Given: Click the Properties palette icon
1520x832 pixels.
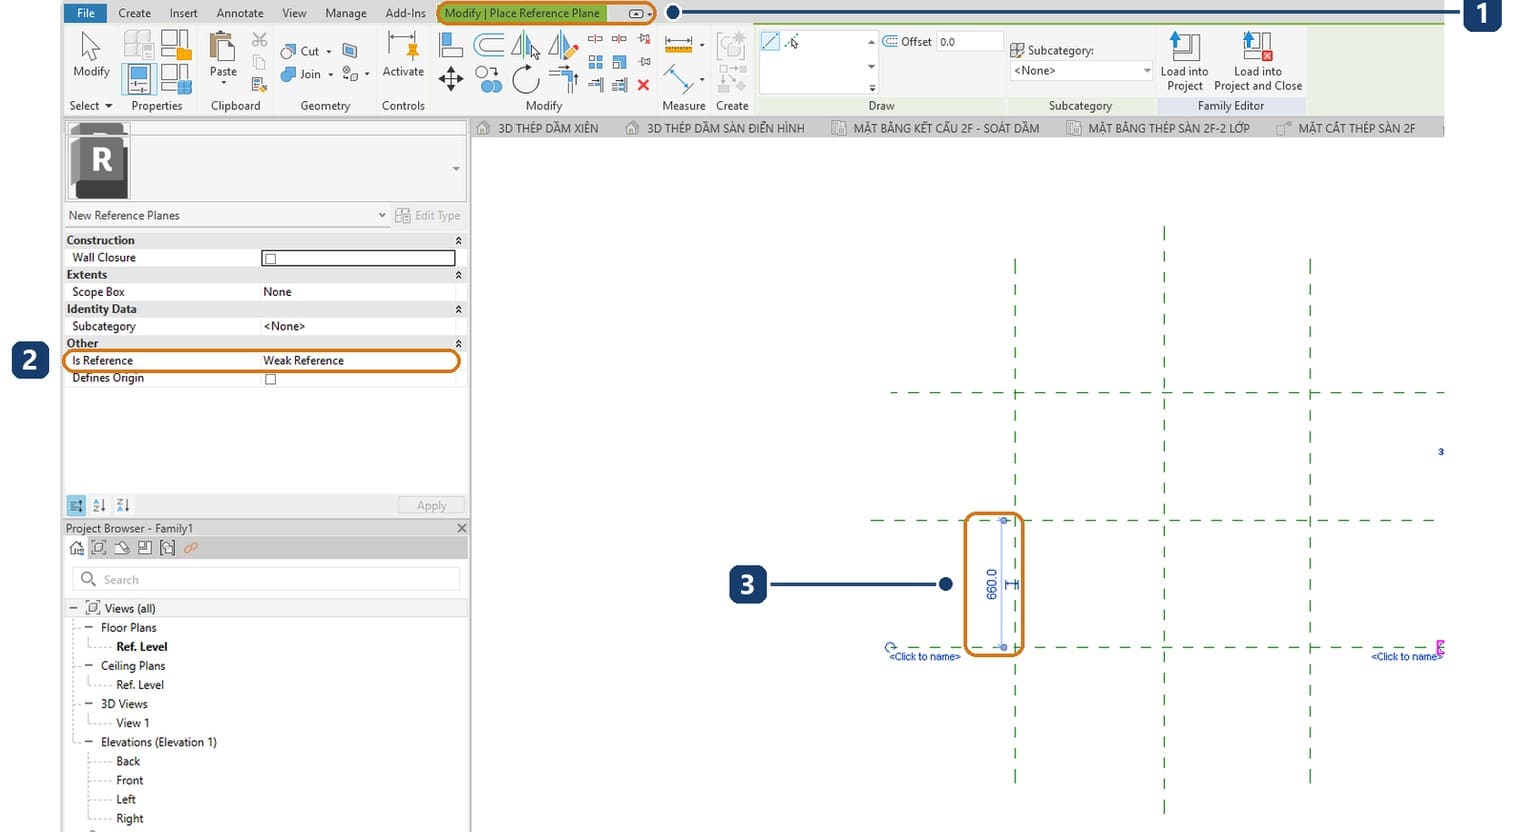Looking at the screenshot, I should pos(138,79).
